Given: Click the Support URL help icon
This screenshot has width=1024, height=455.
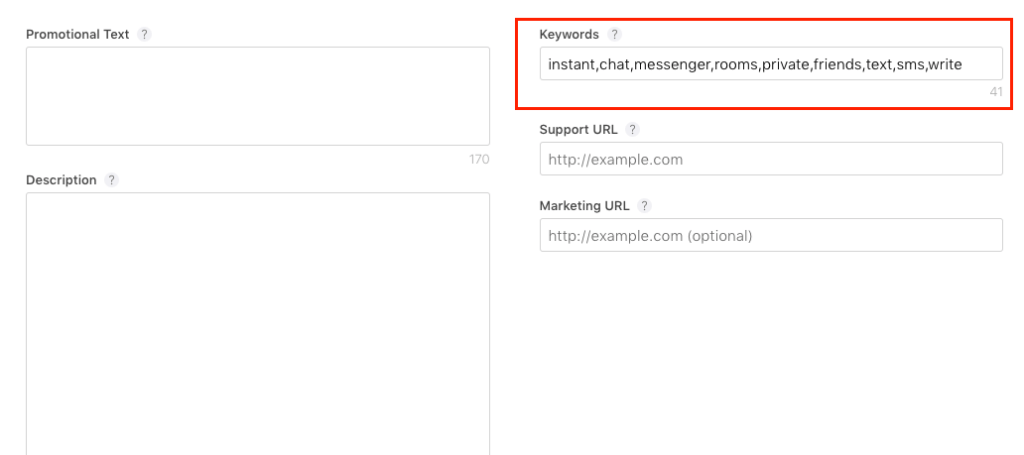Looking at the screenshot, I should pyautogui.click(x=632, y=130).
